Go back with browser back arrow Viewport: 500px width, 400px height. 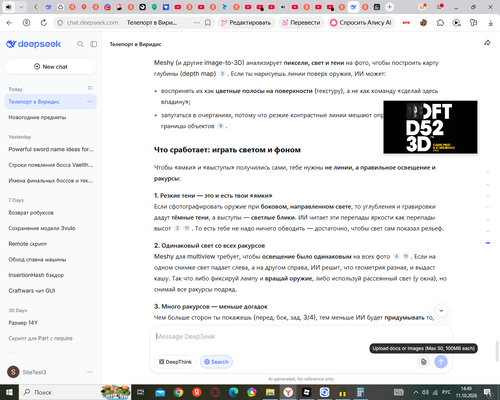9,23
